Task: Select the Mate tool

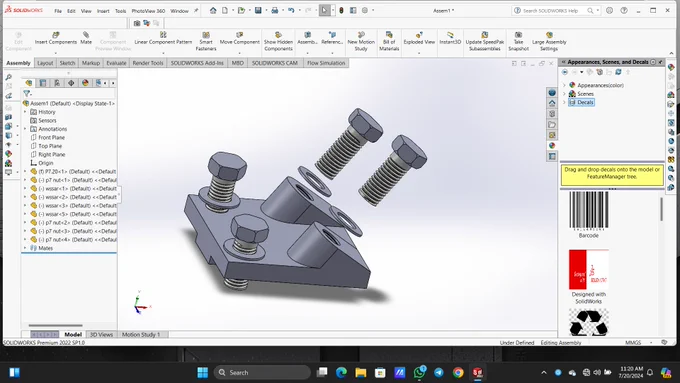Action: [86, 38]
